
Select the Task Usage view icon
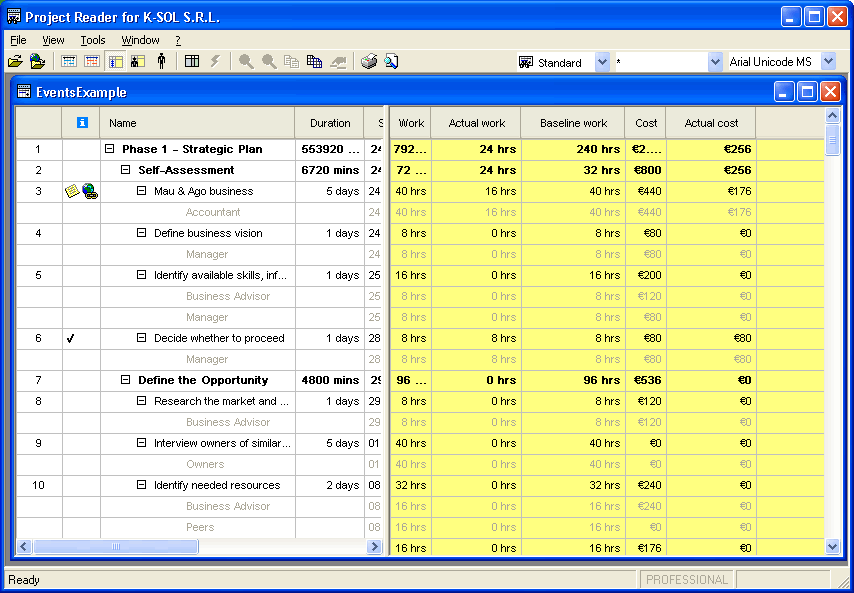coord(115,62)
